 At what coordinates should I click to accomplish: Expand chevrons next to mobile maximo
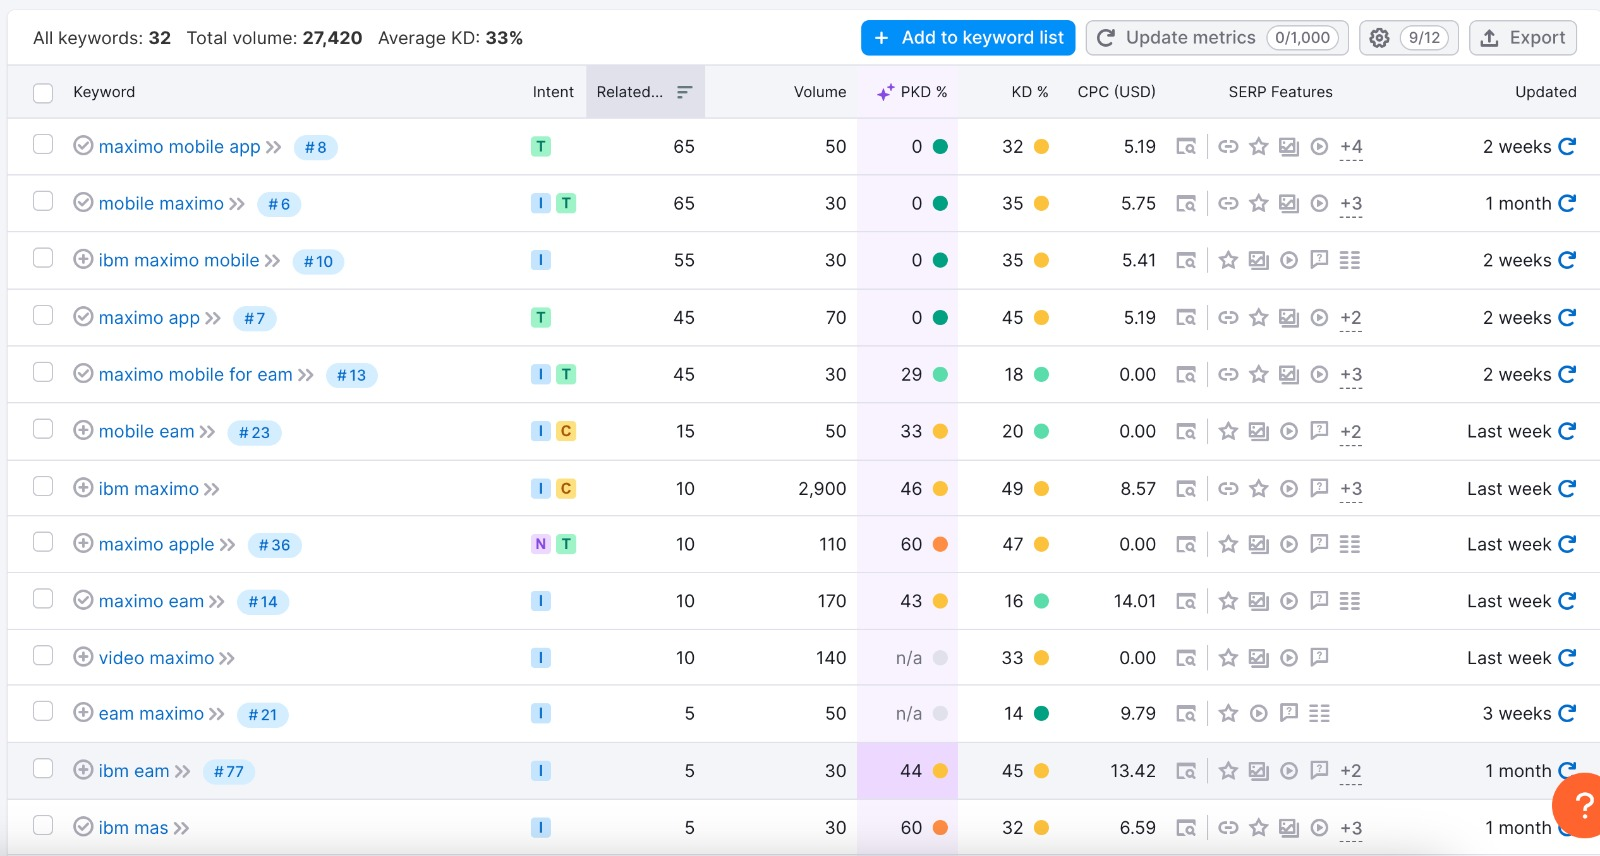click(237, 204)
